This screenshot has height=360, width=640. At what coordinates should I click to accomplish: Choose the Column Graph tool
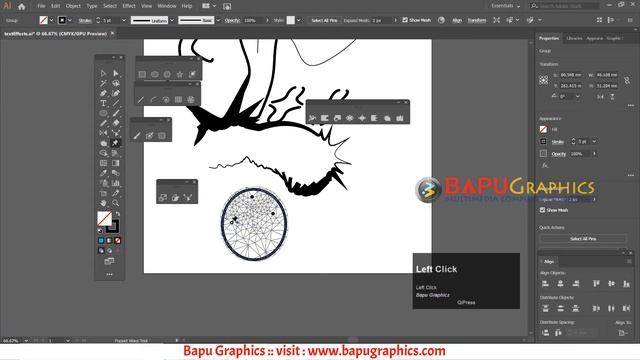point(116,183)
